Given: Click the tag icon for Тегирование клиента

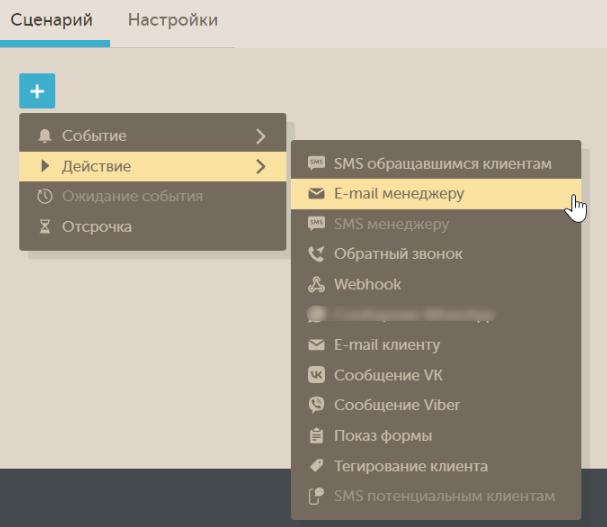Looking at the screenshot, I should [x=316, y=466].
